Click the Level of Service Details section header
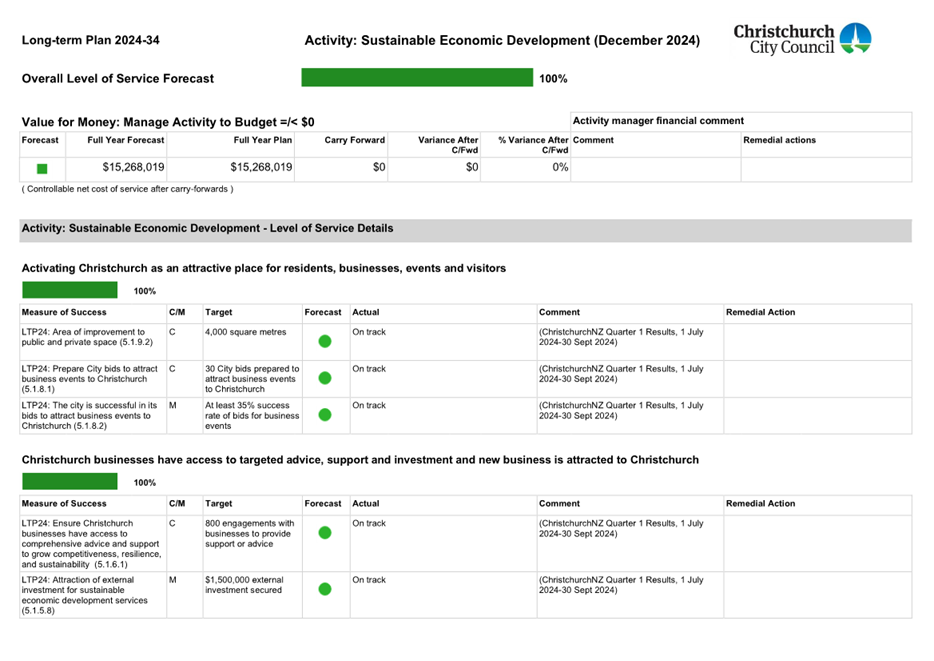 207,229
